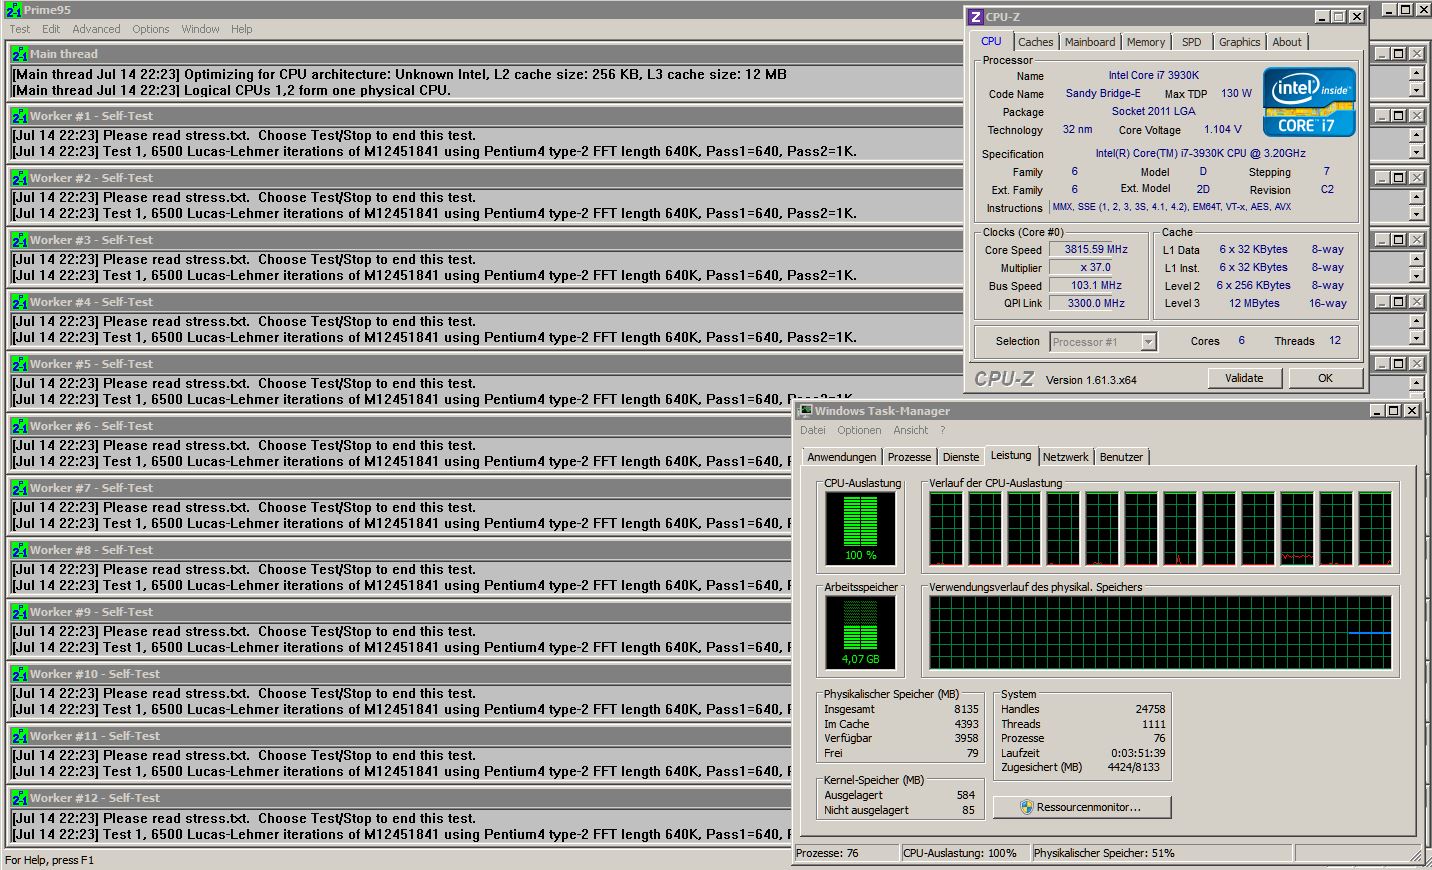Click 'Physikalischer Speicher: 51%' in status bar
The height and width of the screenshot is (870, 1432).
click(1104, 853)
